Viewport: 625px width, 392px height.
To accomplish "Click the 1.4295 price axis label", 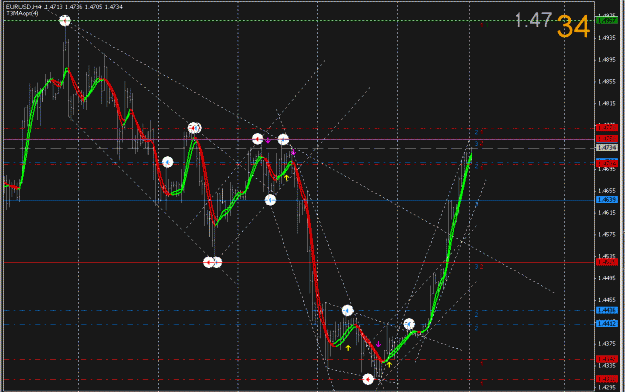I will (x=607, y=387).
